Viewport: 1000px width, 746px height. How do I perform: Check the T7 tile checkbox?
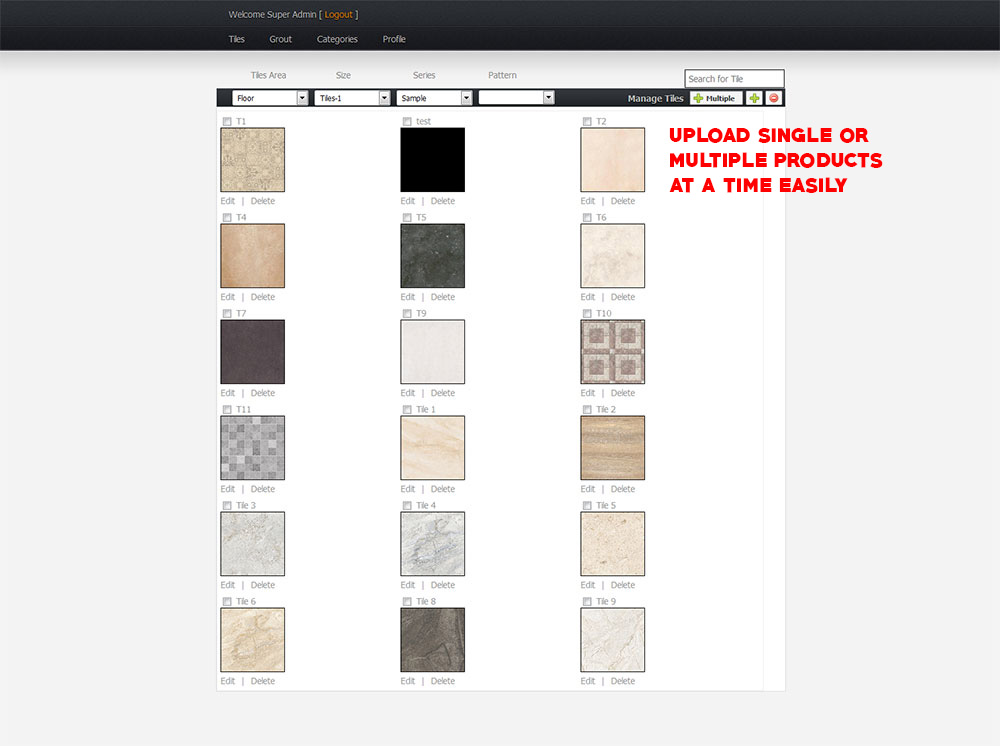[227, 314]
